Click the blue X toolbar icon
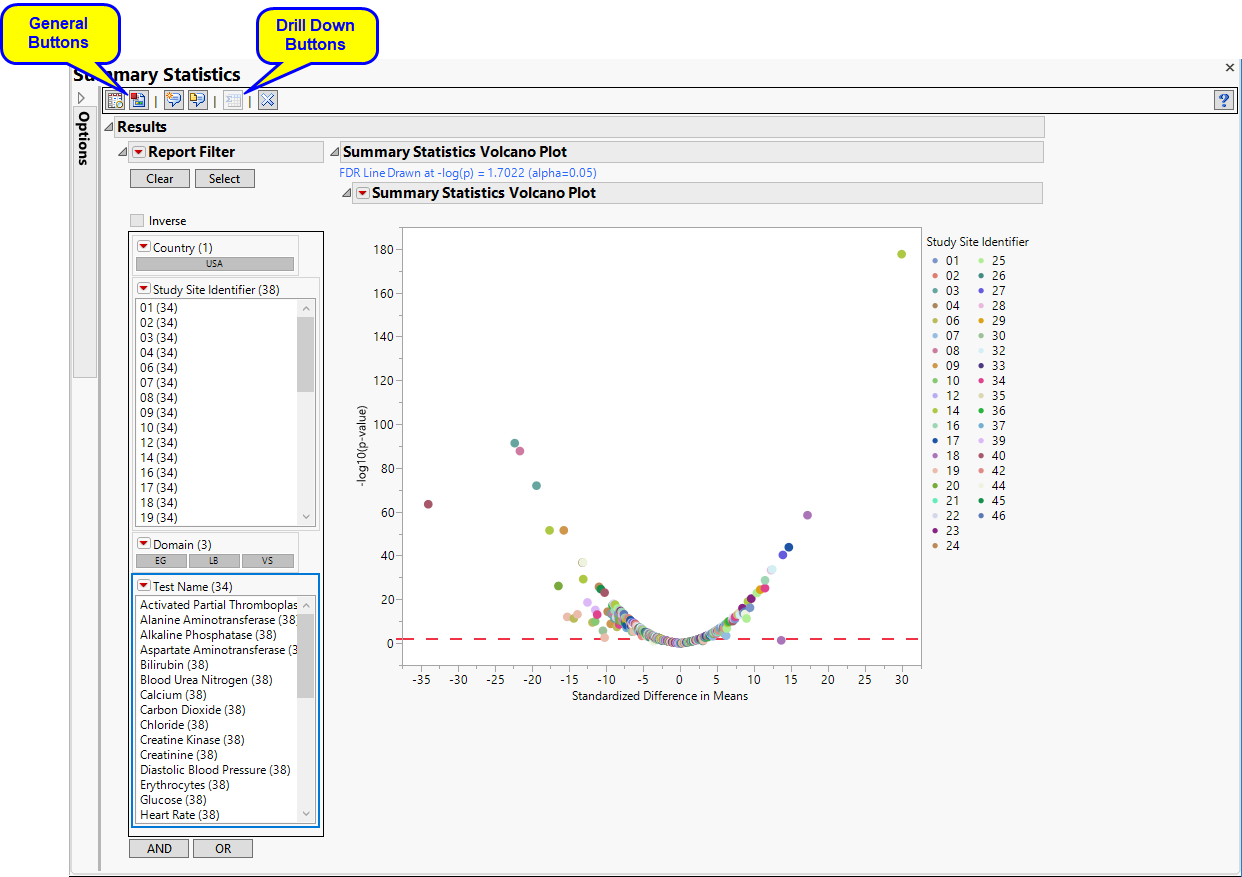Viewport: 1242px width, 877px height. point(267,100)
